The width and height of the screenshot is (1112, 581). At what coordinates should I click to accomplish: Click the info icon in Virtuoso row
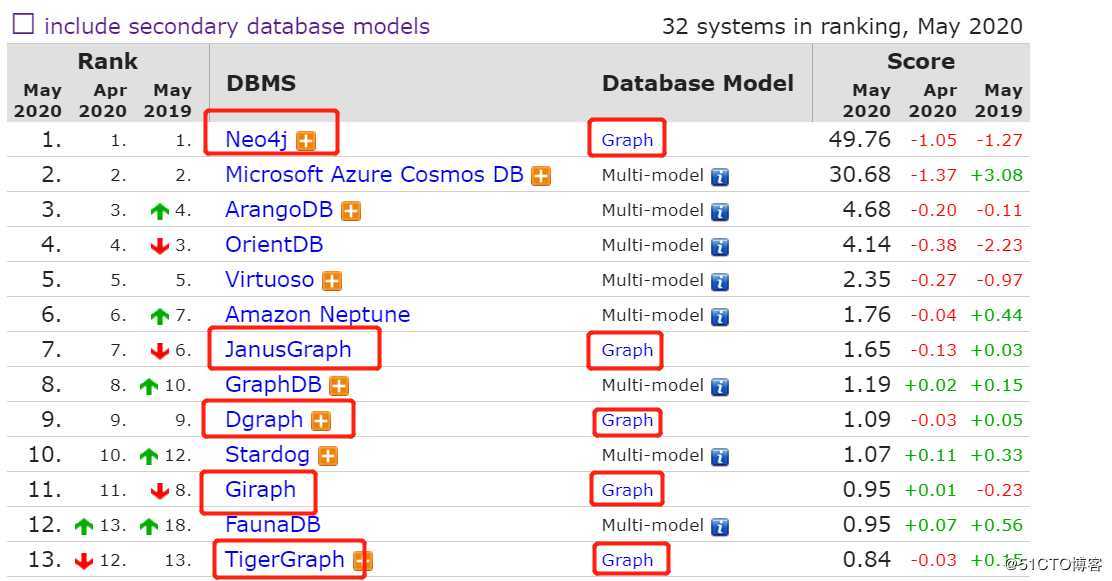coord(720,282)
